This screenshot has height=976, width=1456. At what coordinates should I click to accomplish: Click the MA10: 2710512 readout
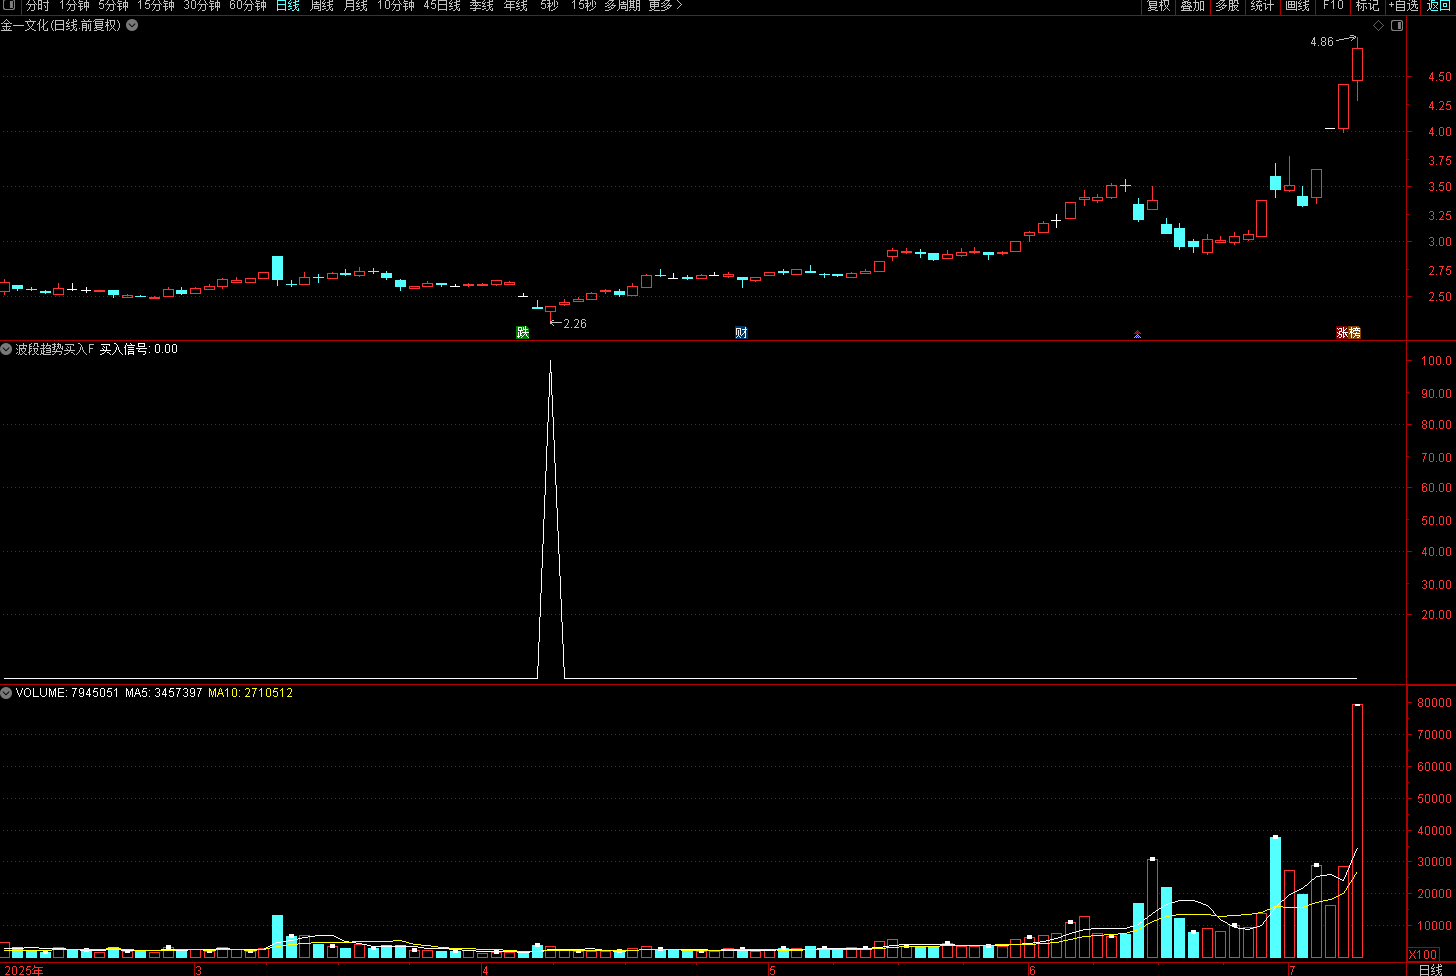[250, 692]
